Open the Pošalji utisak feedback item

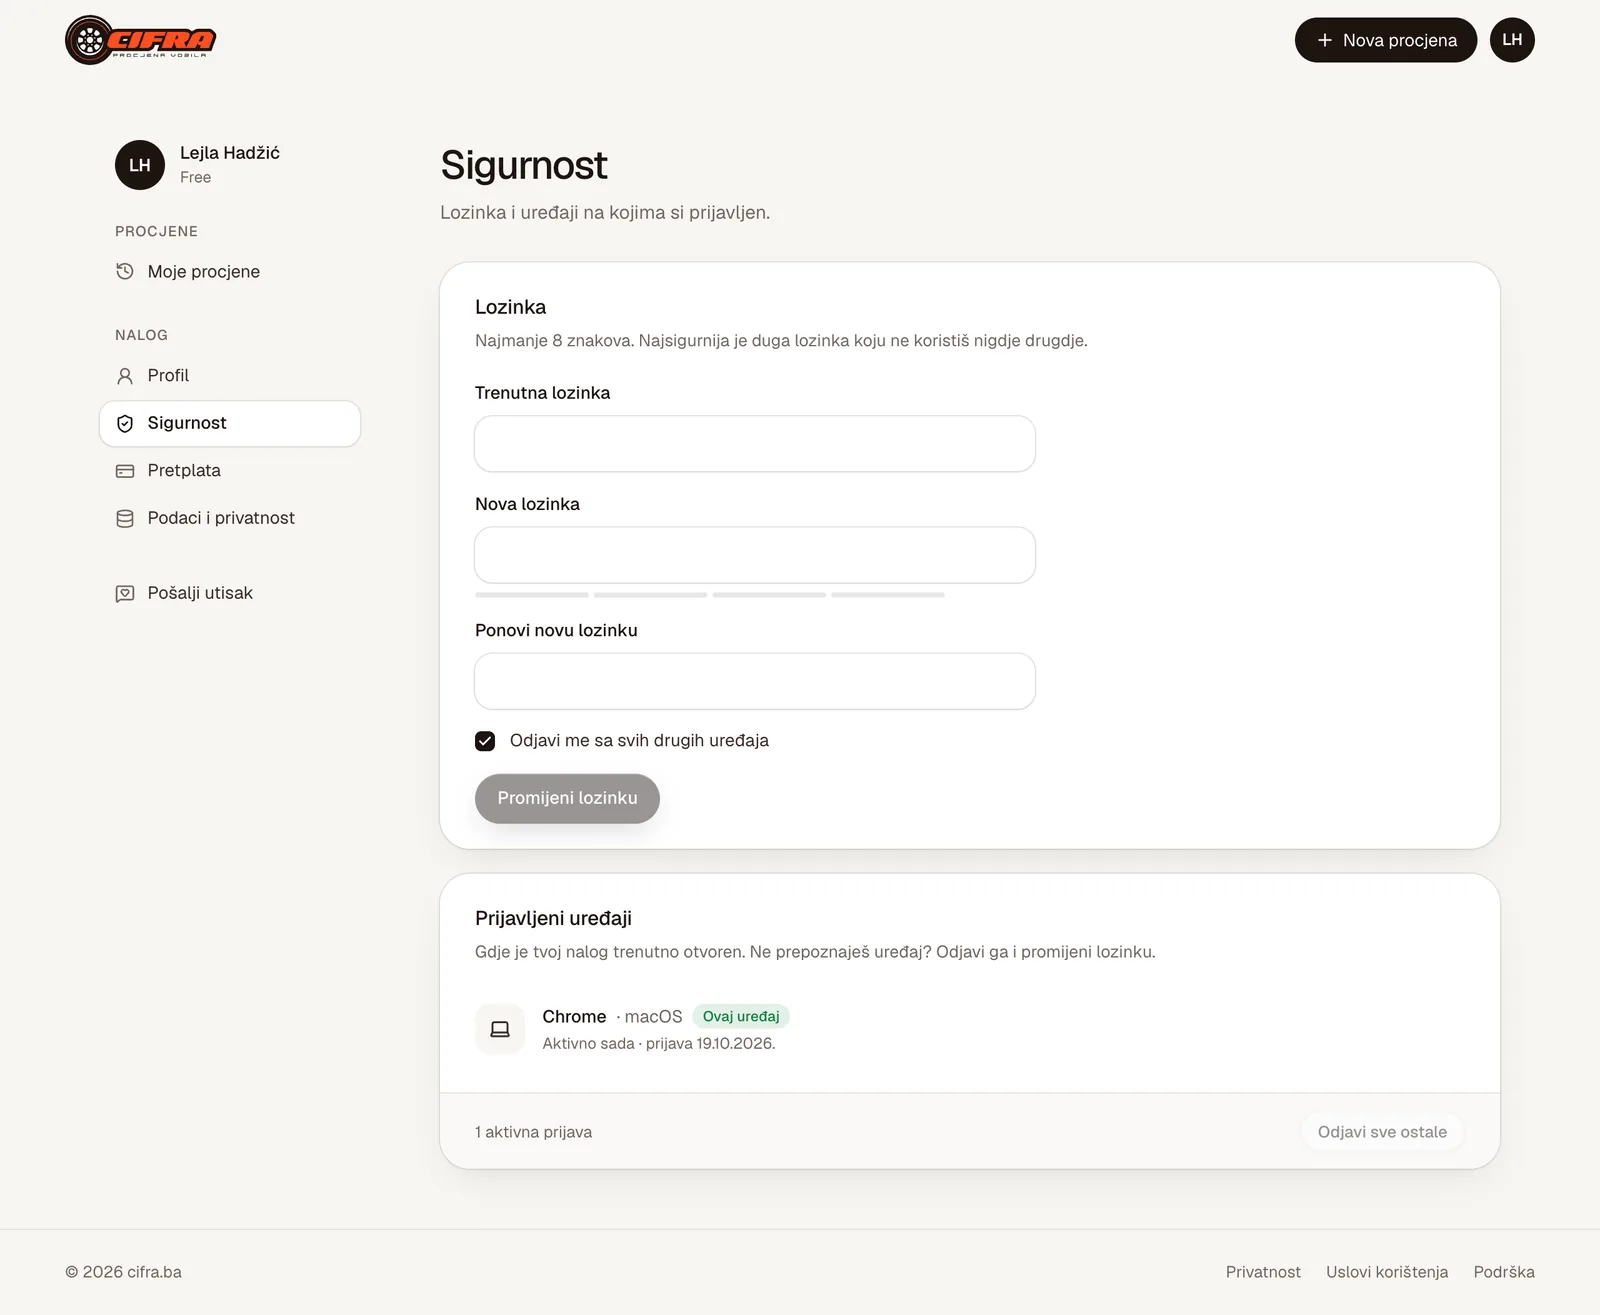[230, 593]
